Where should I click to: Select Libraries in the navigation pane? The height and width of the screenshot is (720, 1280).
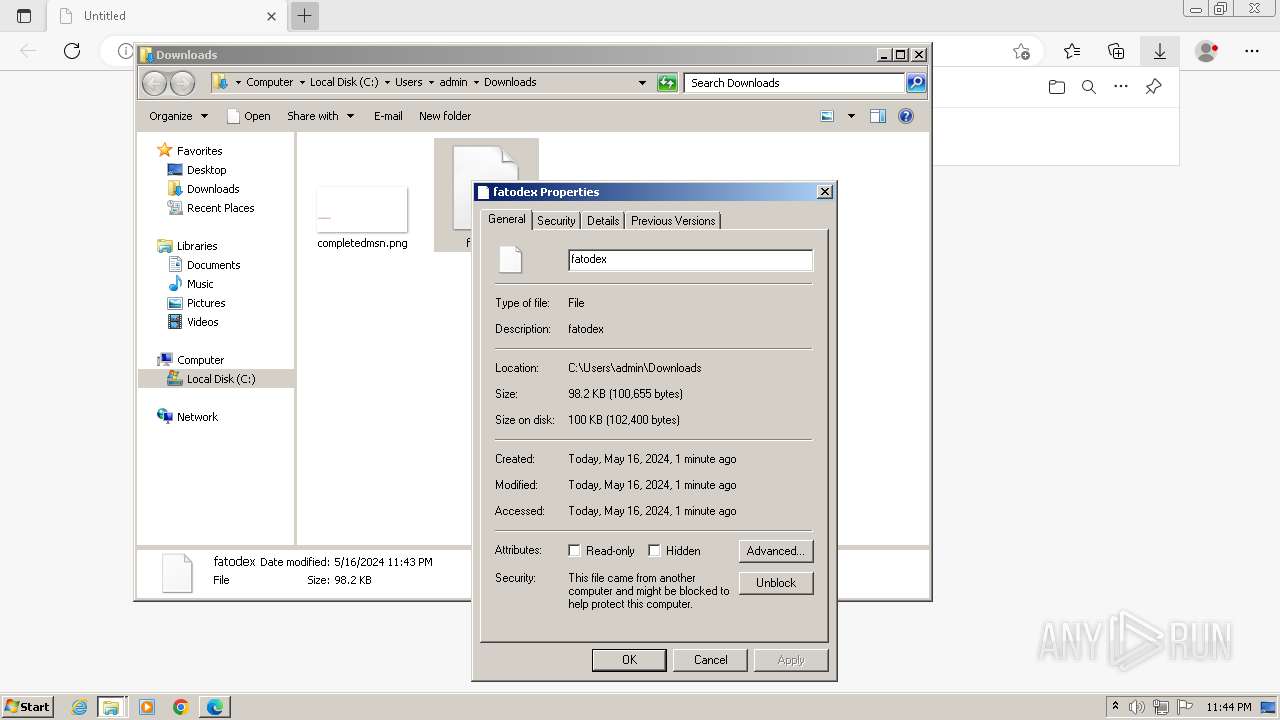pyautogui.click(x=197, y=246)
